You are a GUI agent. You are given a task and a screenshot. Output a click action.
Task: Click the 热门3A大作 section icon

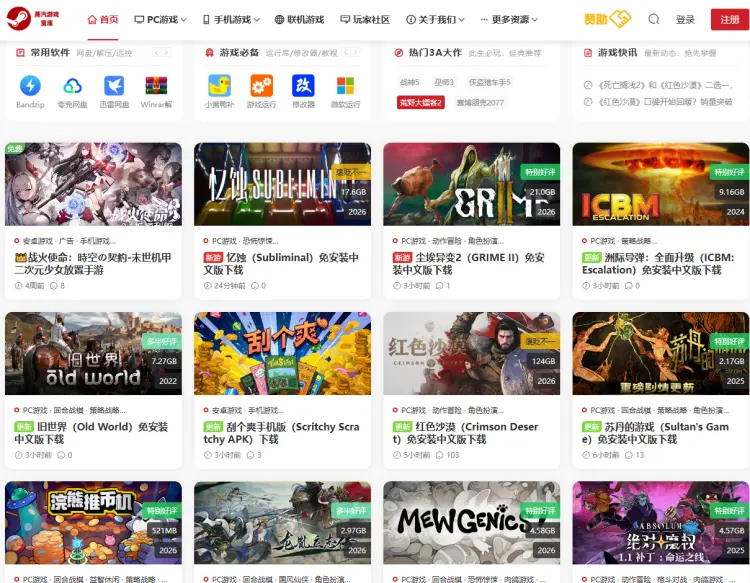click(398, 53)
